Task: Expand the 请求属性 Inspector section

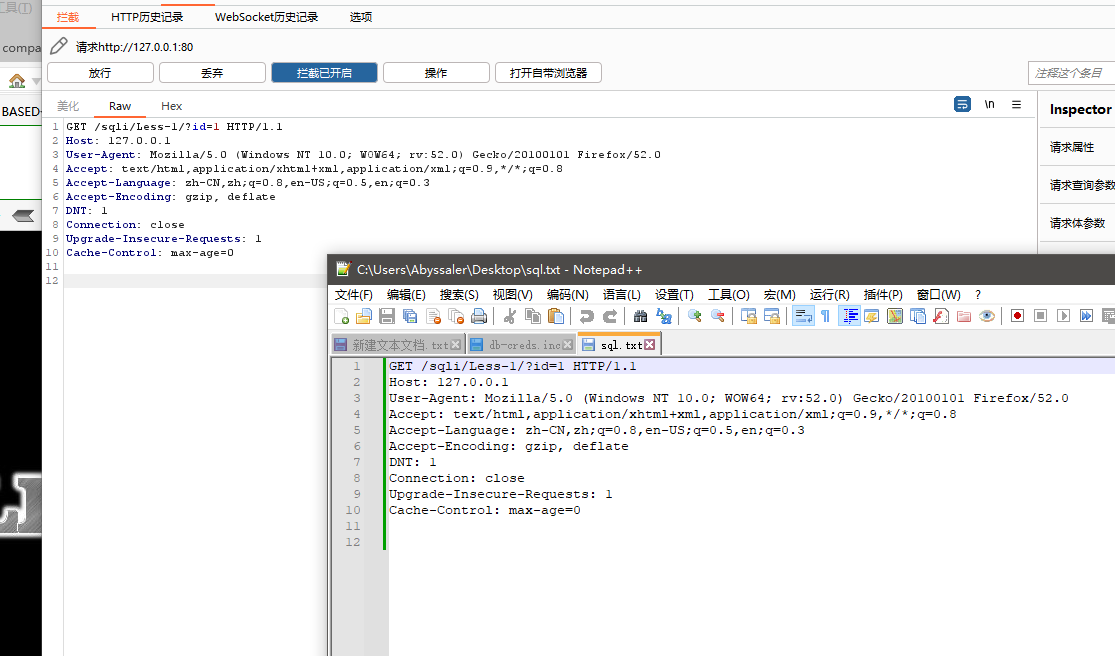Action: pyautogui.click(x=1077, y=147)
